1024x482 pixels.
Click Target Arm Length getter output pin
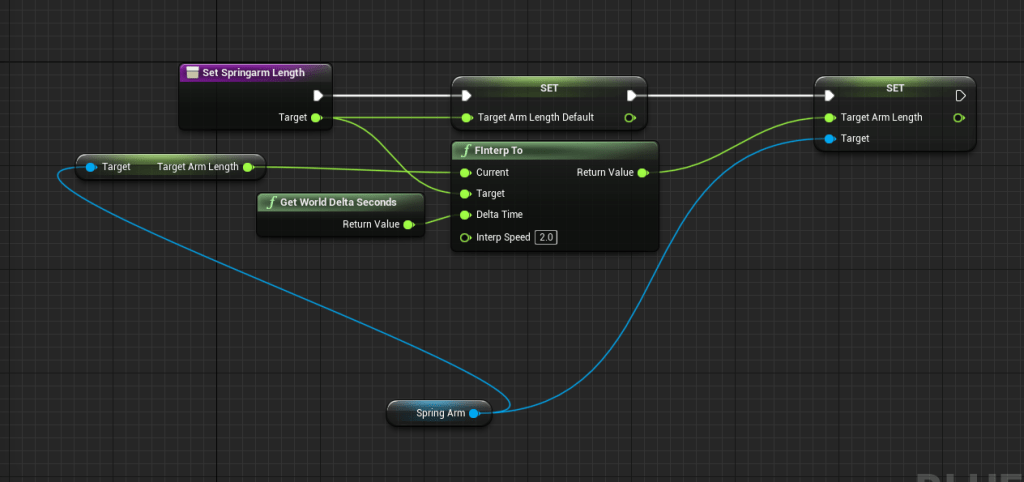coord(247,167)
